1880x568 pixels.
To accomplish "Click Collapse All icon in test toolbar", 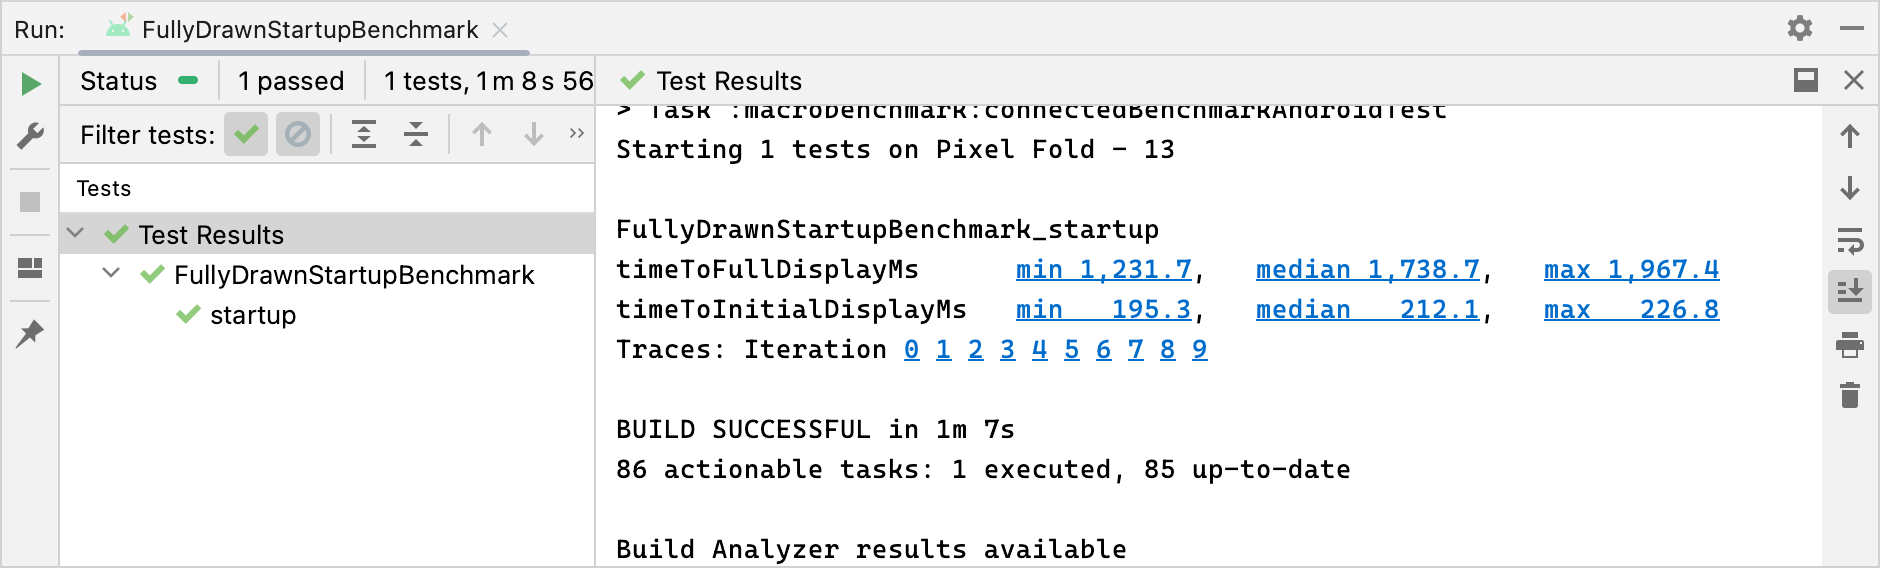I will [416, 134].
